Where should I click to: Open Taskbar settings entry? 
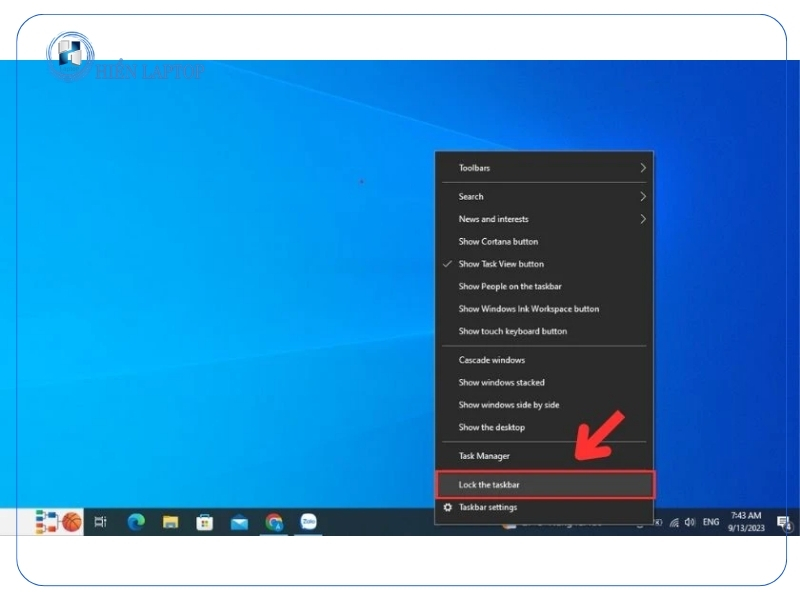544,507
